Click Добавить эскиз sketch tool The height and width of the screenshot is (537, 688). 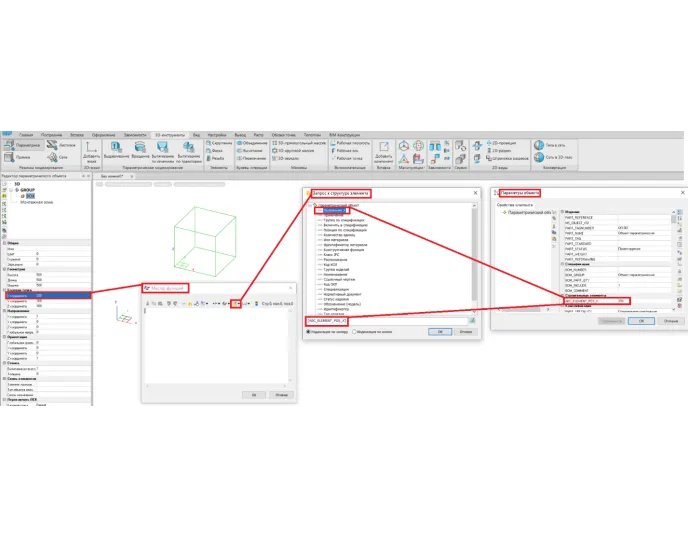tap(91, 152)
